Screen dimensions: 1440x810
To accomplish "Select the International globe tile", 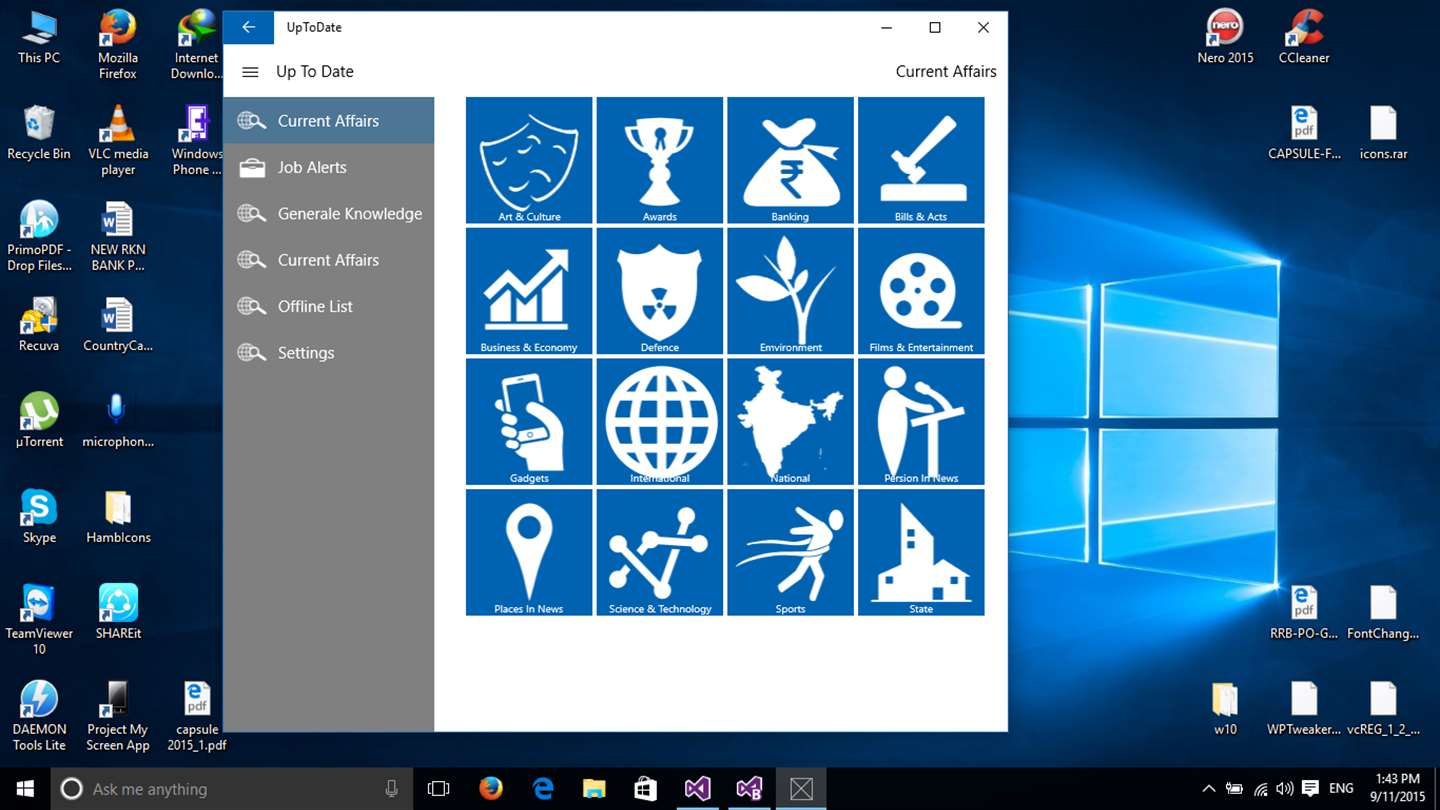I will coord(660,422).
